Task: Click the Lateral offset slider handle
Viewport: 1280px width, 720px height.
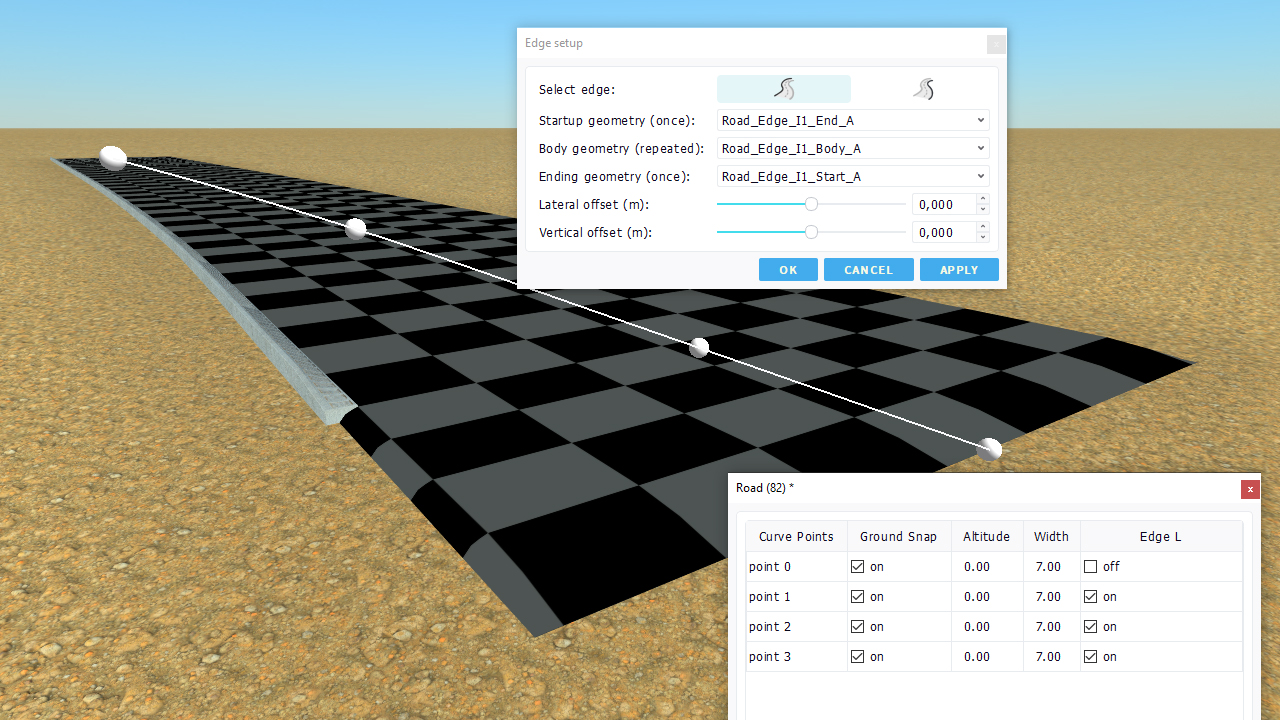Action: point(811,204)
